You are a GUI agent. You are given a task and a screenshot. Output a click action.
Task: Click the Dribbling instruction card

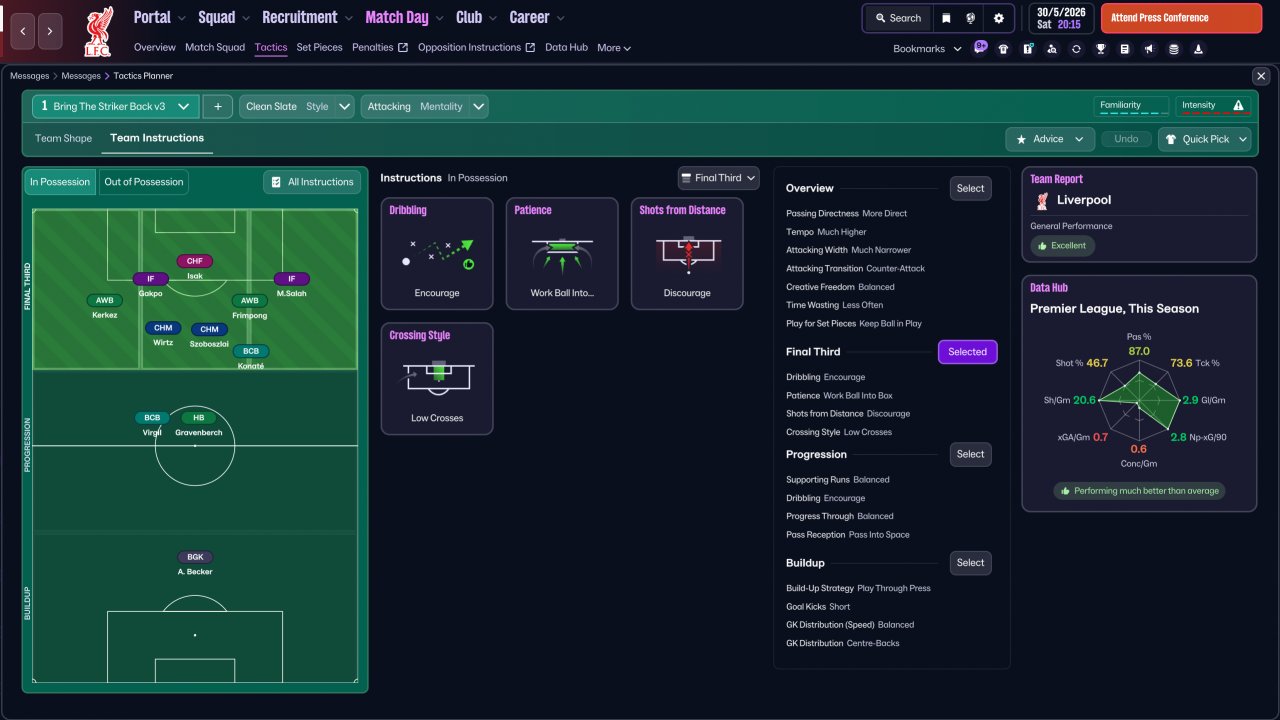click(x=437, y=253)
